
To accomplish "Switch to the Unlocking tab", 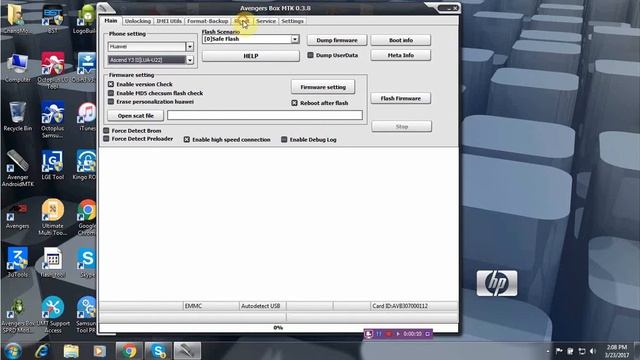I will 138,21.
